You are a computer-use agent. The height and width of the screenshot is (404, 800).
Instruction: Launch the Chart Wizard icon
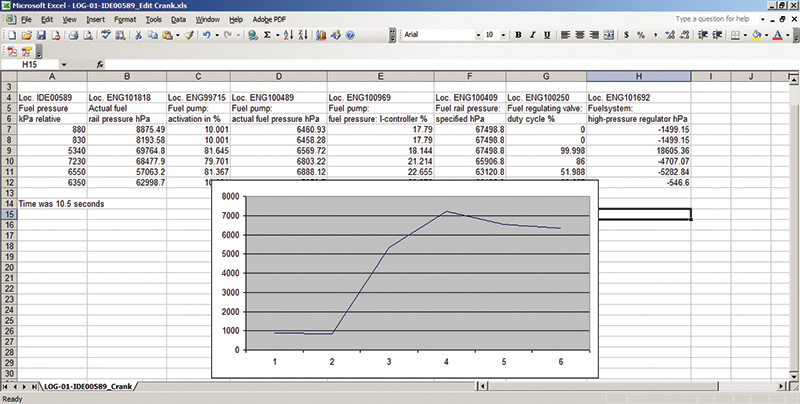pyautogui.click(x=321, y=35)
